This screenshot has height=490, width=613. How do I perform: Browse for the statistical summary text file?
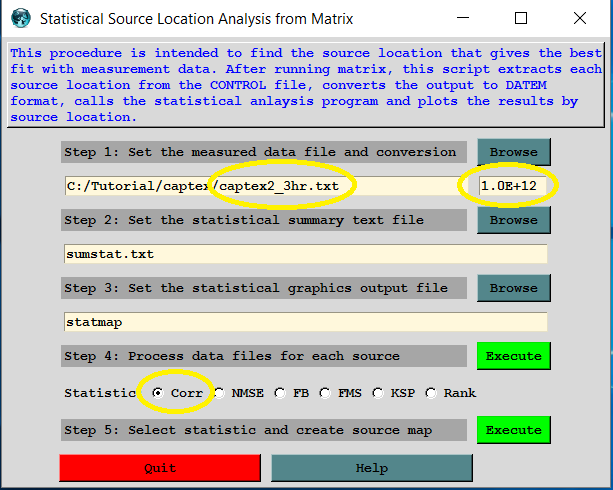(x=513, y=220)
